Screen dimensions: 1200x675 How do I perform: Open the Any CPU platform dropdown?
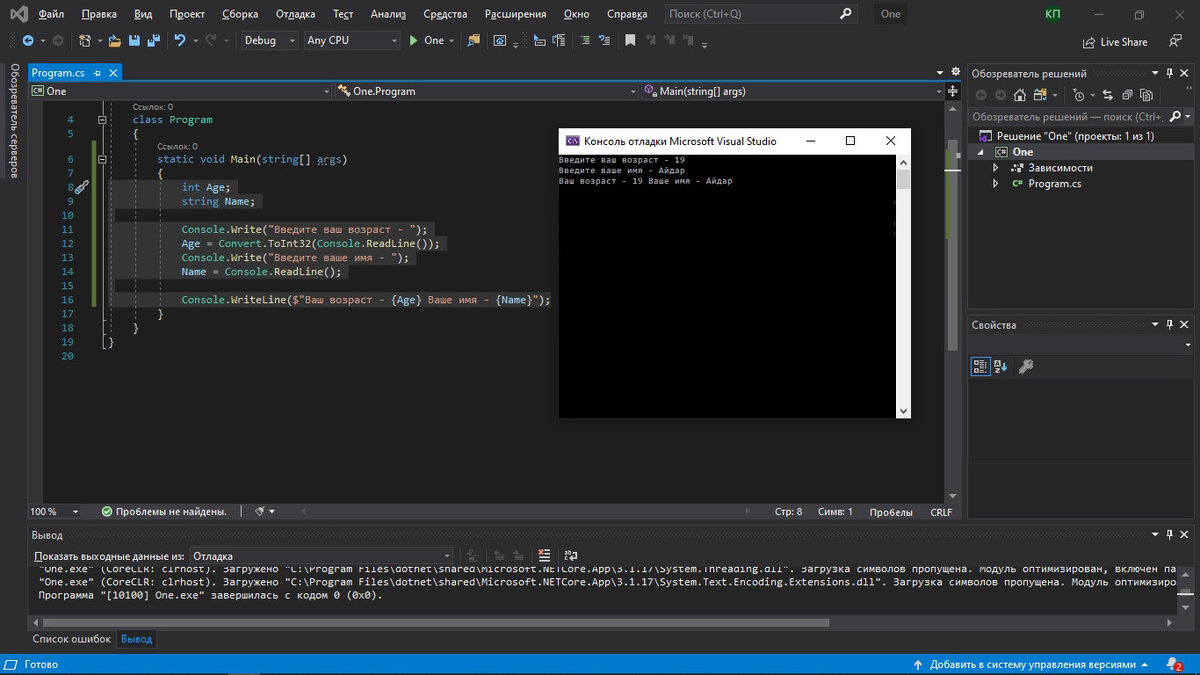point(351,41)
